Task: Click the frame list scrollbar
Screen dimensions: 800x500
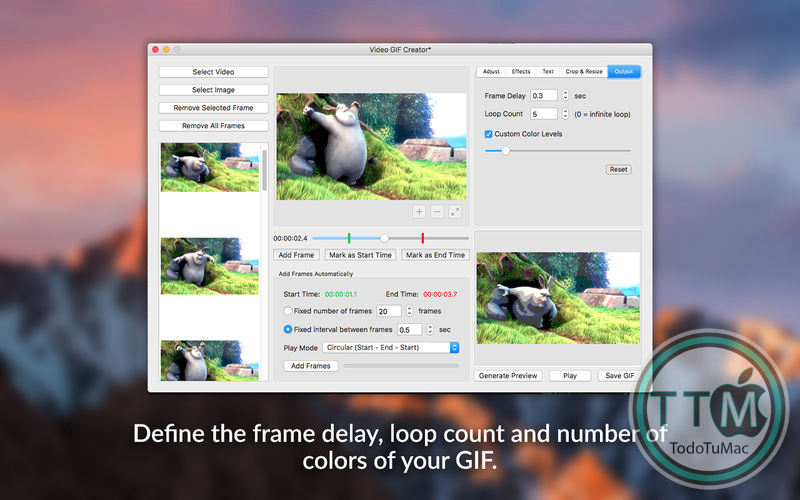Action: [264, 170]
